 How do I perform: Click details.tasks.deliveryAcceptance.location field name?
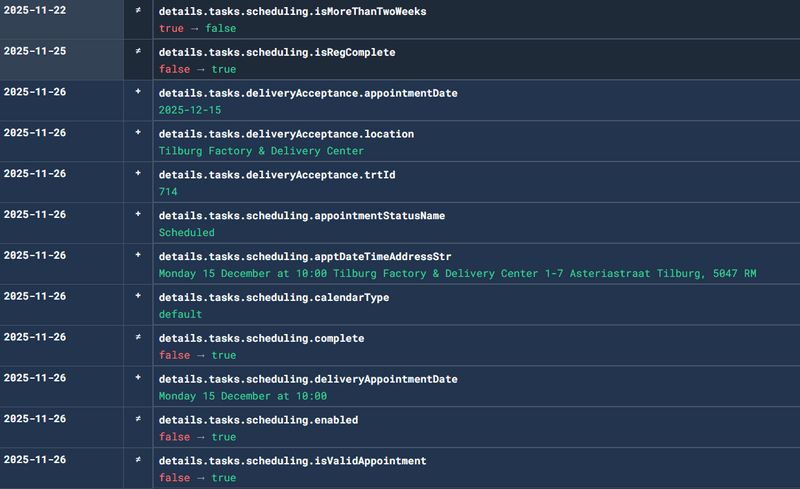click(286, 134)
